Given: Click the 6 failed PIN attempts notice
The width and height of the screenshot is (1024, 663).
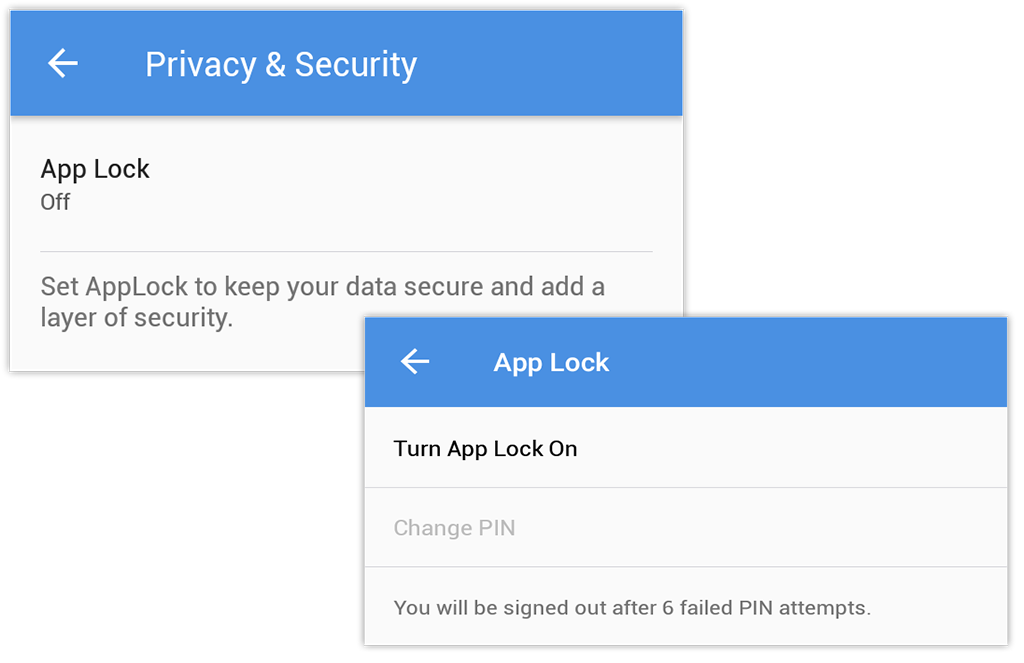Looking at the screenshot, I should tap(632, 607).
